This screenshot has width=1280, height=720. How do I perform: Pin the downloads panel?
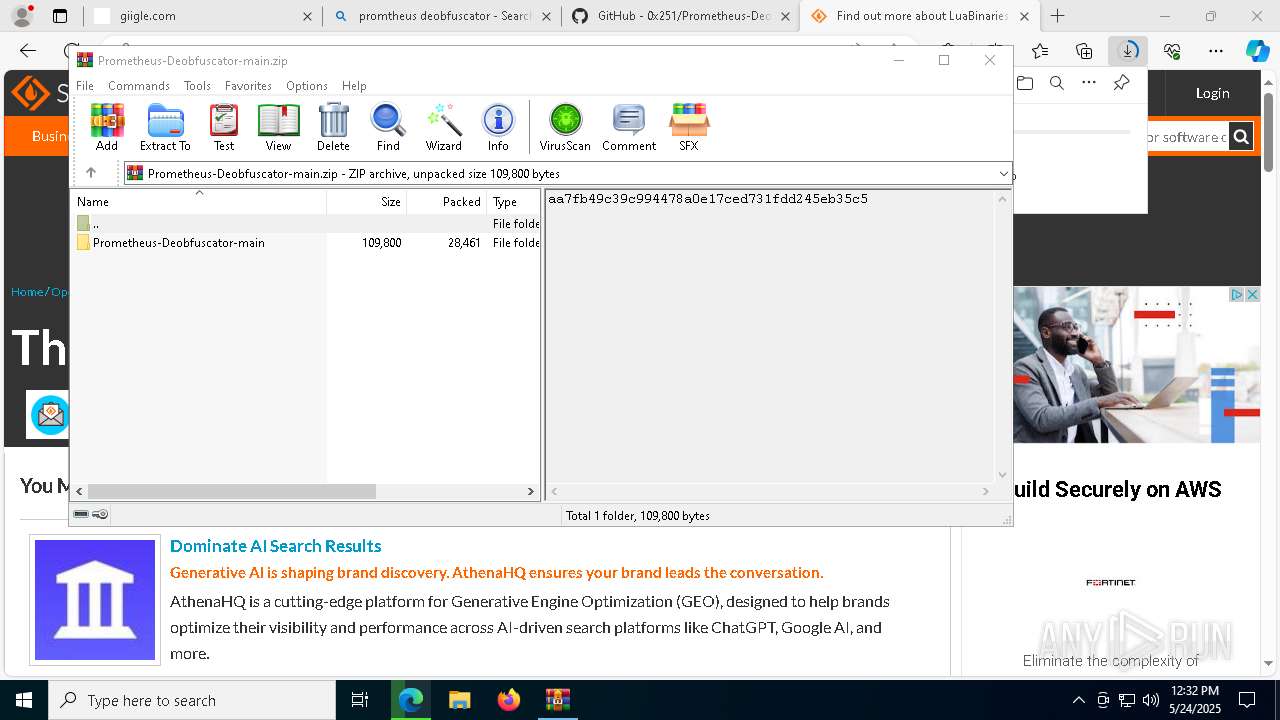[x=1121, y=83]
